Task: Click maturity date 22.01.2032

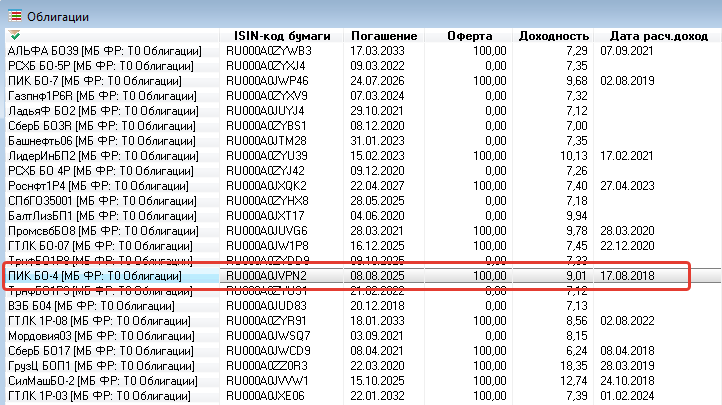Action: 377,395
